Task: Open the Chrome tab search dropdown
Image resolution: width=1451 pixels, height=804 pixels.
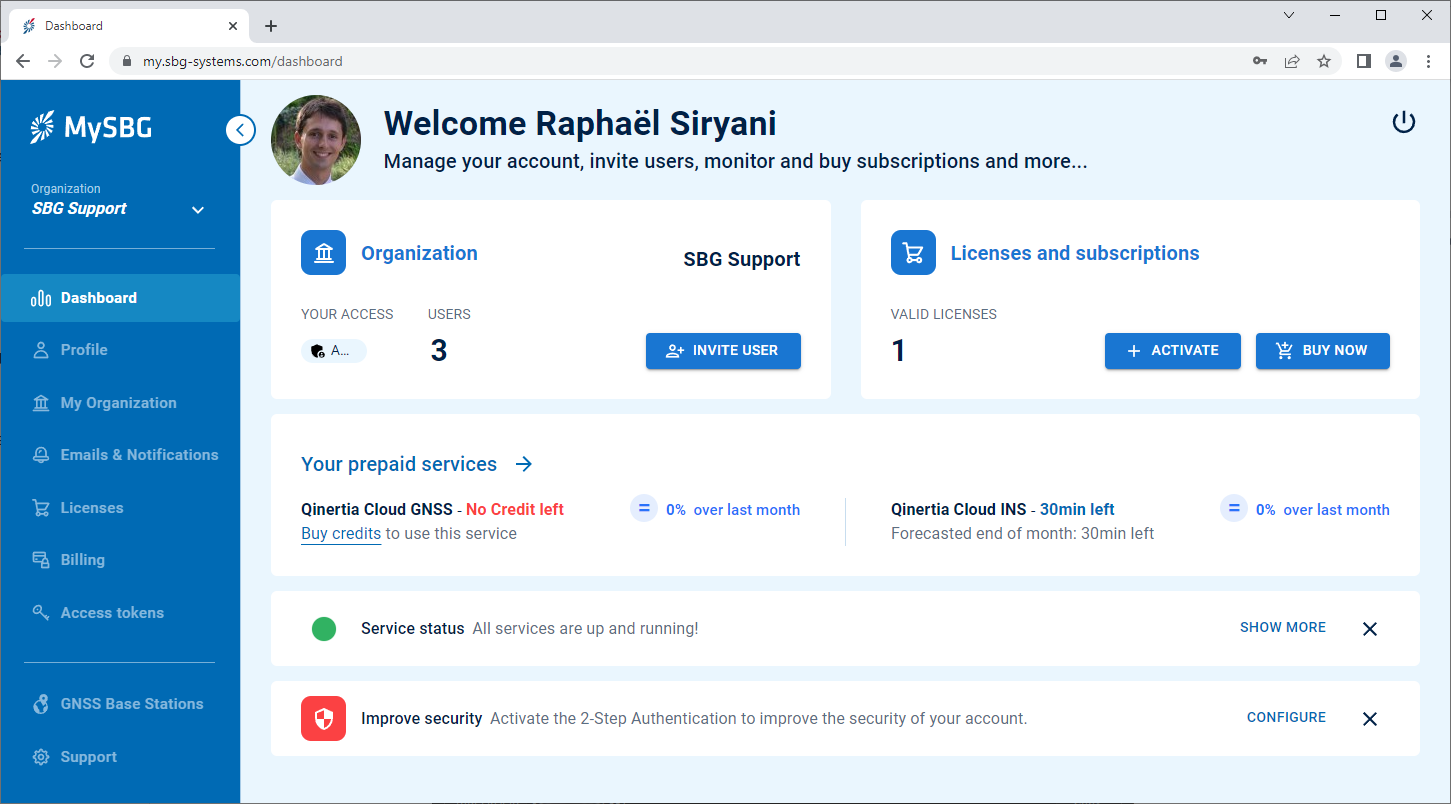Action: click(x=1289, y=15)
